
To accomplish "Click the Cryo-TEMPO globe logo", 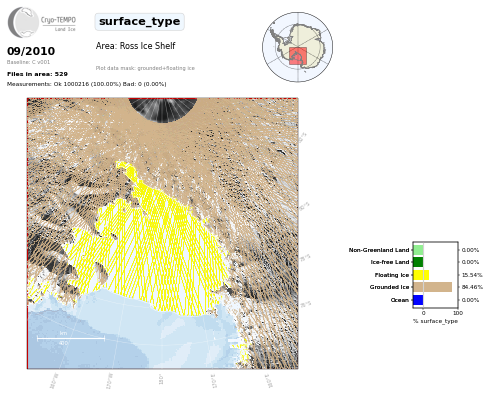I will pyautogui.click(x=23, y=22).
